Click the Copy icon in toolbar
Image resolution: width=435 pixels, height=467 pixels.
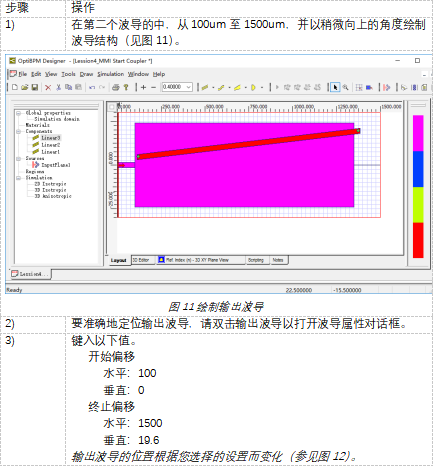tap(68, 87)
